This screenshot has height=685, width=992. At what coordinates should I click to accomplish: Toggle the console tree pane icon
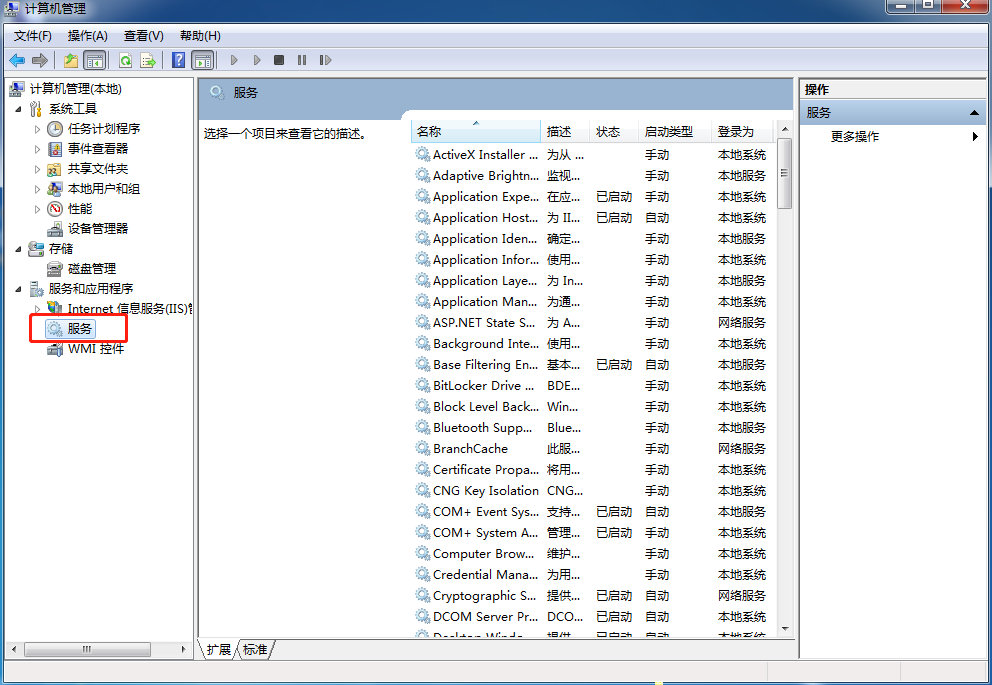coord(95,60)
